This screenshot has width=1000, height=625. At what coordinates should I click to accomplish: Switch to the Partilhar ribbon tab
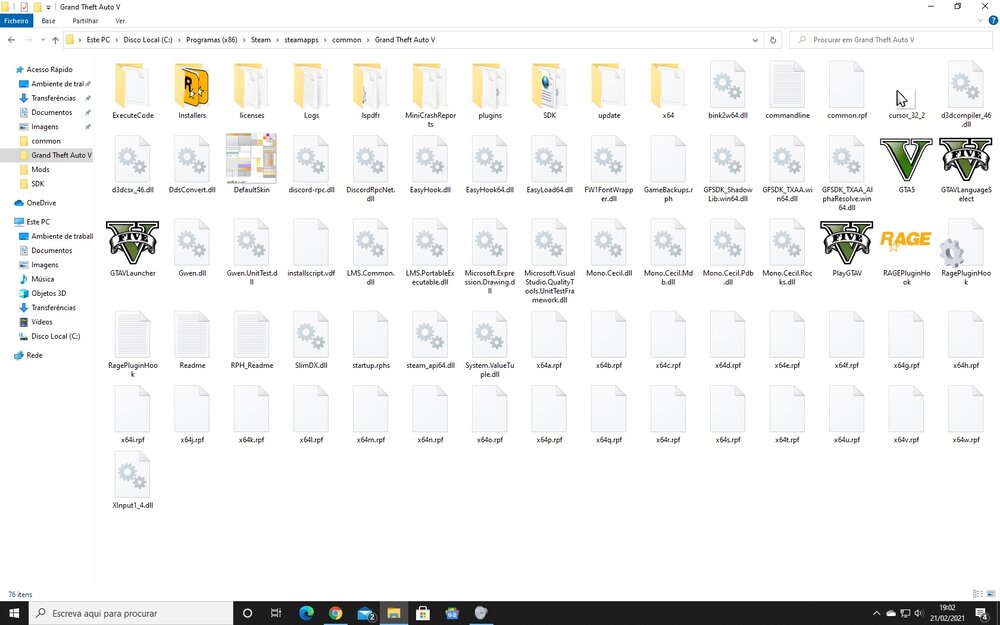coord(85,20)
